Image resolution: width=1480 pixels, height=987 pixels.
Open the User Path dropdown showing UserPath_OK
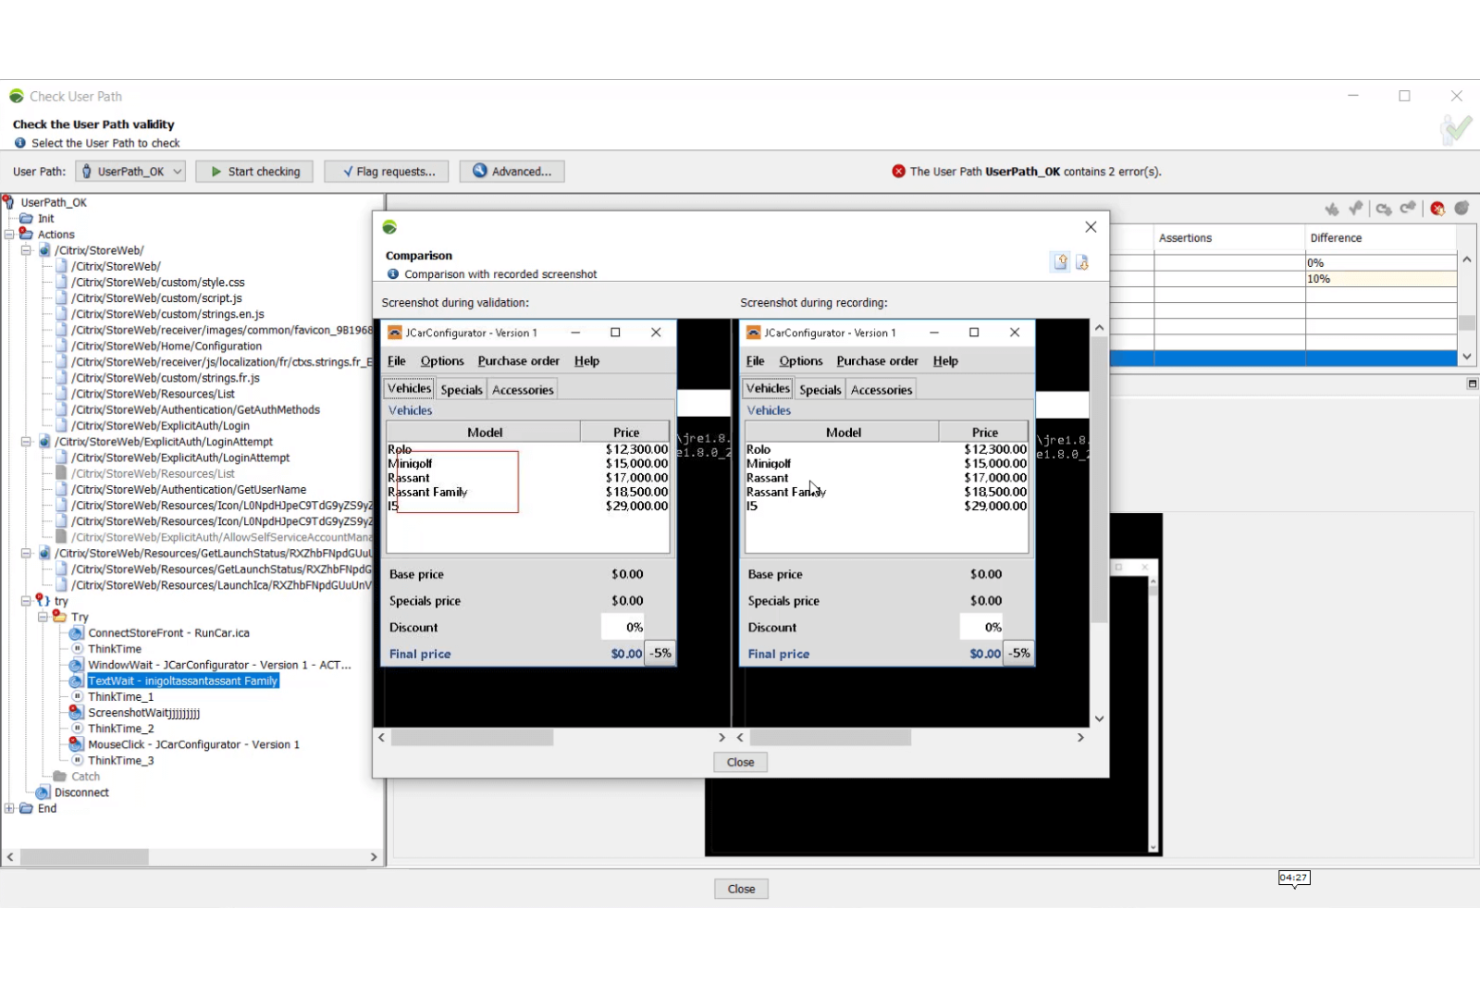(x=176, y=171)
